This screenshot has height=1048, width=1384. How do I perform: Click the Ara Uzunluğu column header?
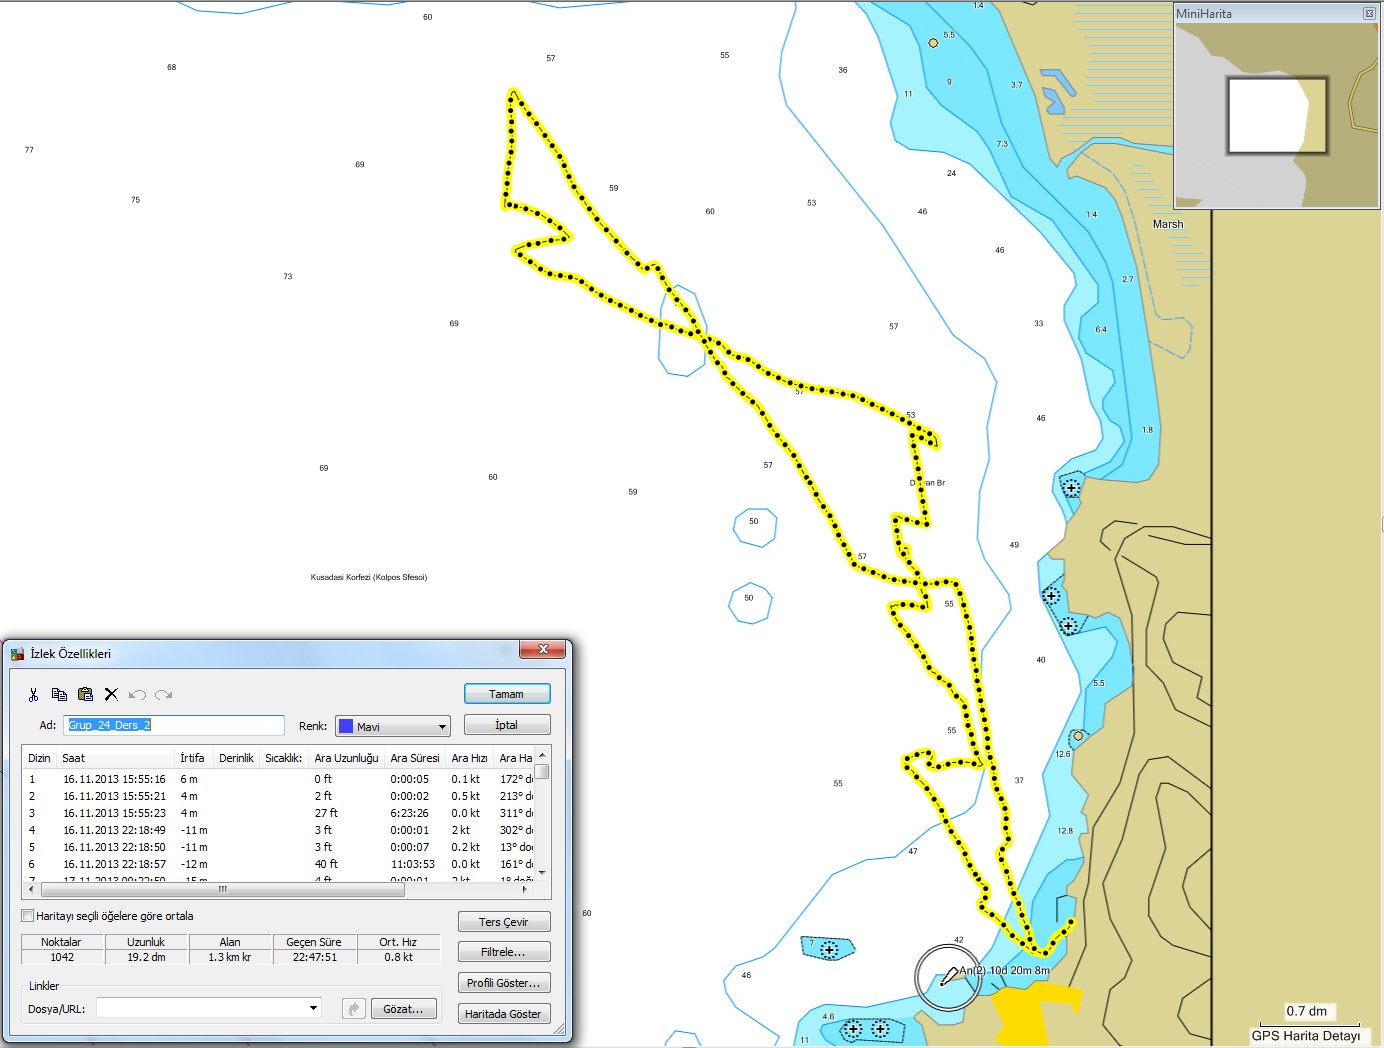click(x=346, y=758)
